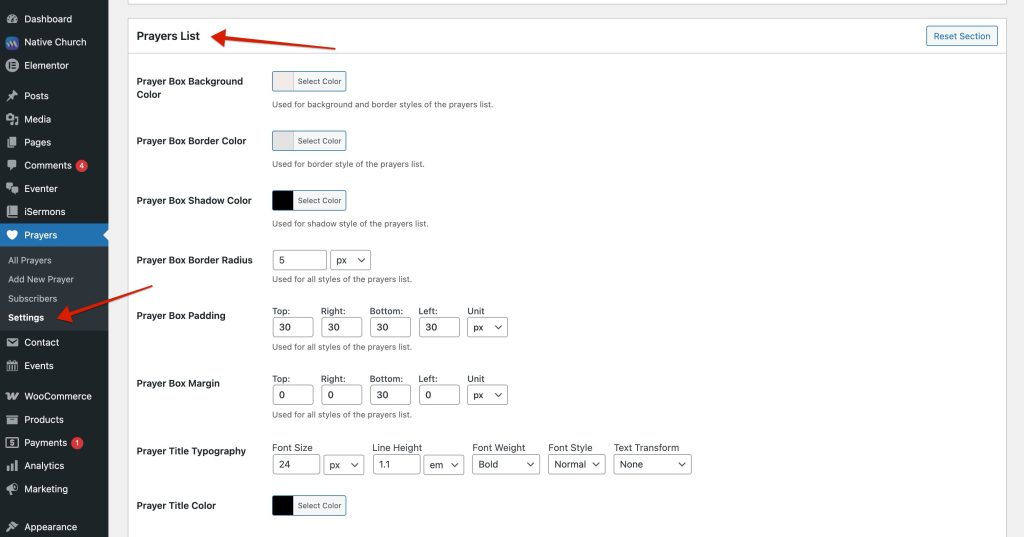This screenshot has height=537, width=1024.
Task: Open Font Weight Bold dropdown
Action: pyautogui.click(x=506, y=464)
